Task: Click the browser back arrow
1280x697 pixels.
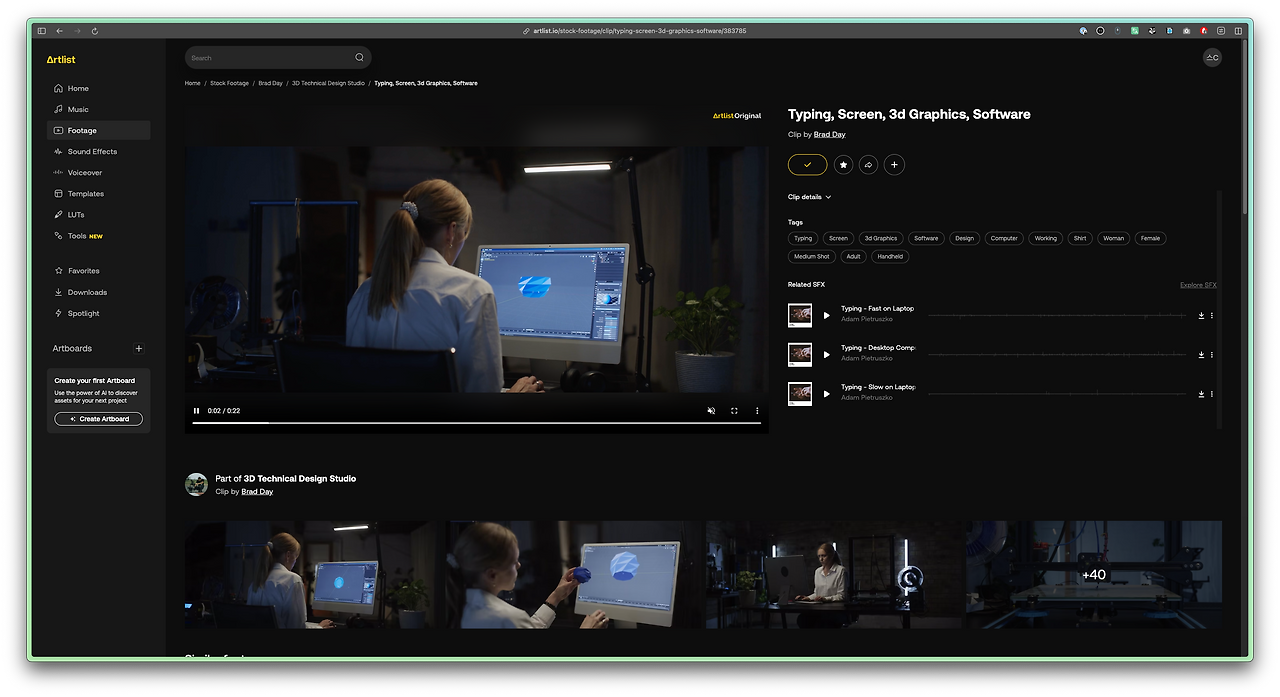Action: 59,31
